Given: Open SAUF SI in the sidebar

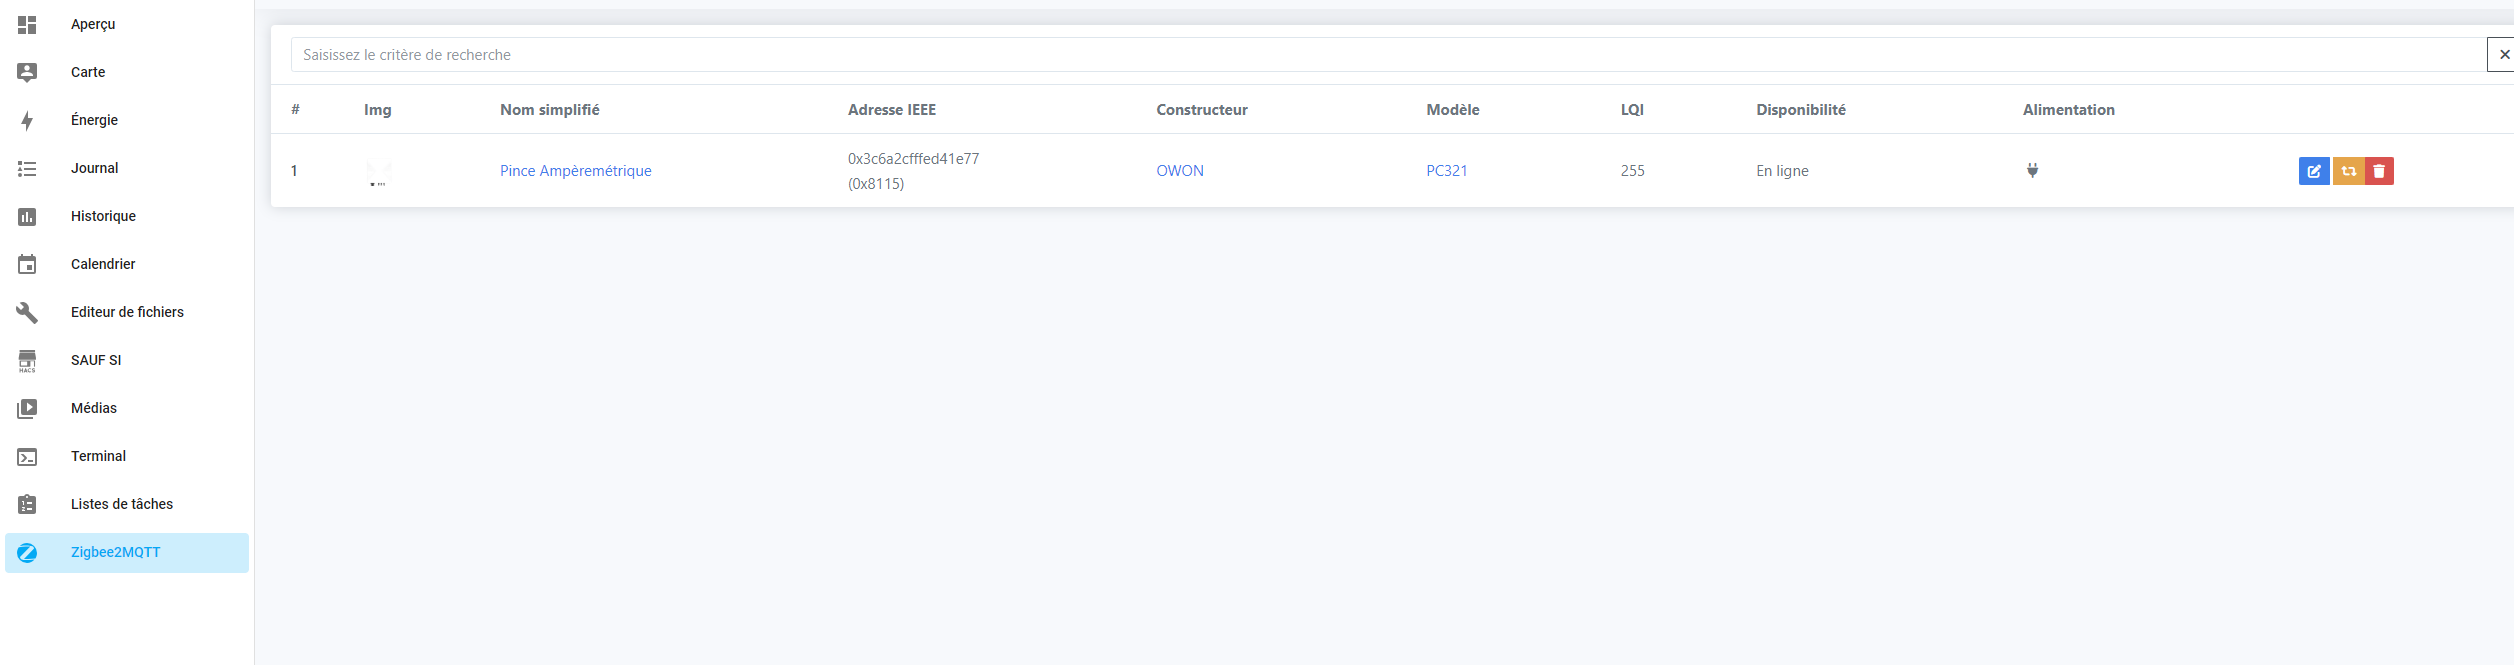Looking at the screenshot, I should click(96, 360).
